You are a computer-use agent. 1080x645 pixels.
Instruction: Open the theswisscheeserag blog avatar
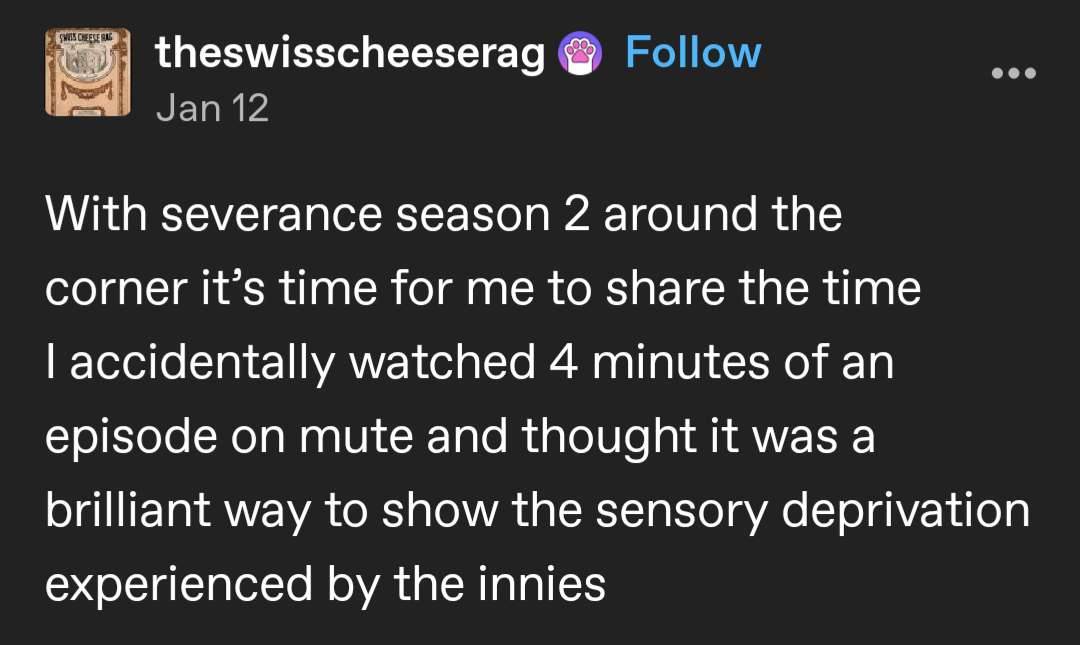point(88,70)
